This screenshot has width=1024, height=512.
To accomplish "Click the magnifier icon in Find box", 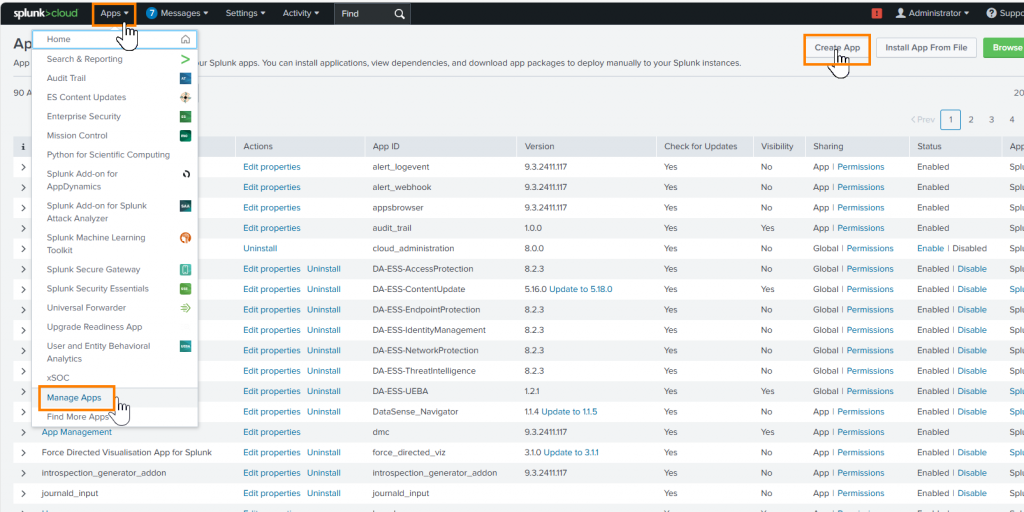I will (399, 14).
